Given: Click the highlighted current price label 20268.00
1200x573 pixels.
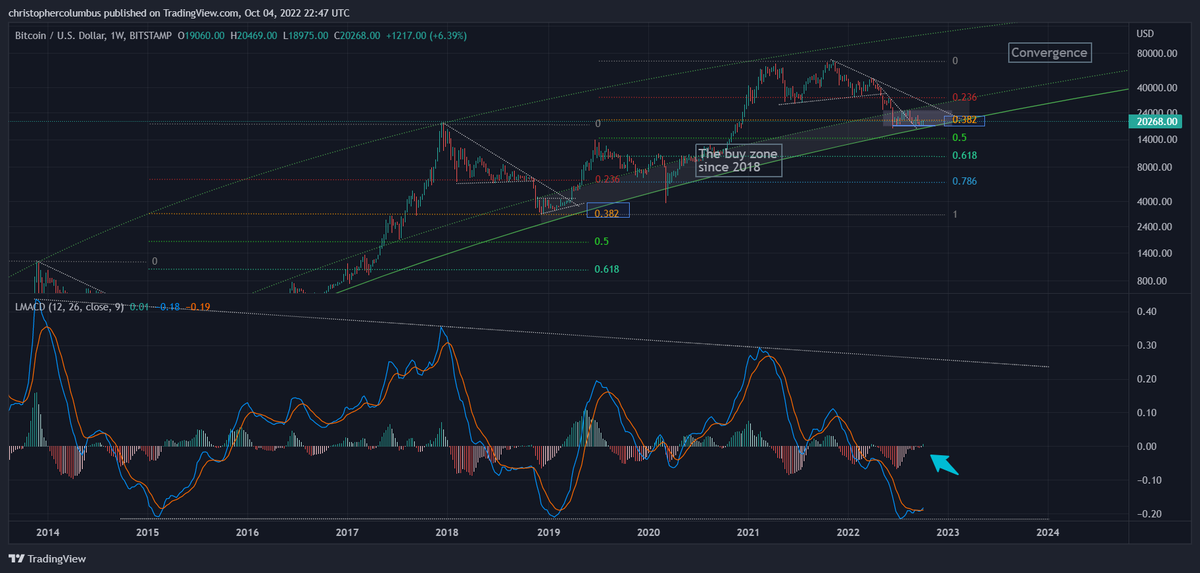Looking at the screenshot, I should click(1156, 121).
